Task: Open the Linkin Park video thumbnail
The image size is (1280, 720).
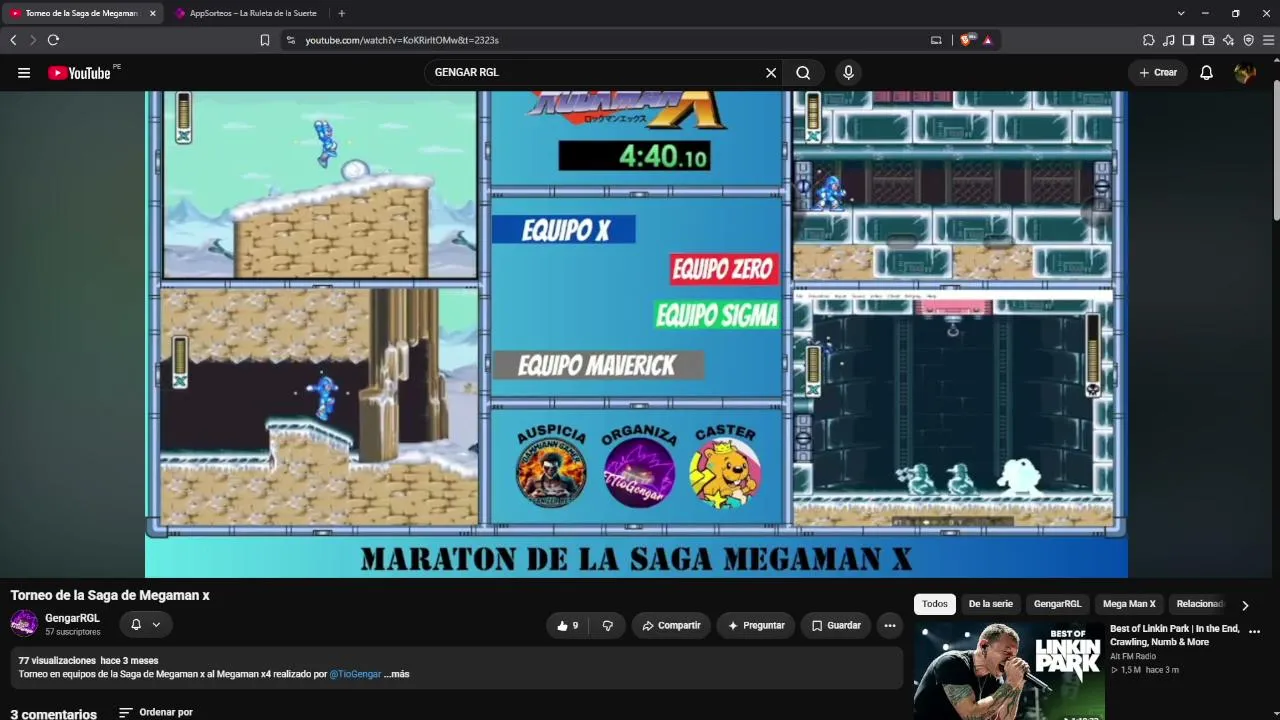Action: click(x=1008, y=671)
